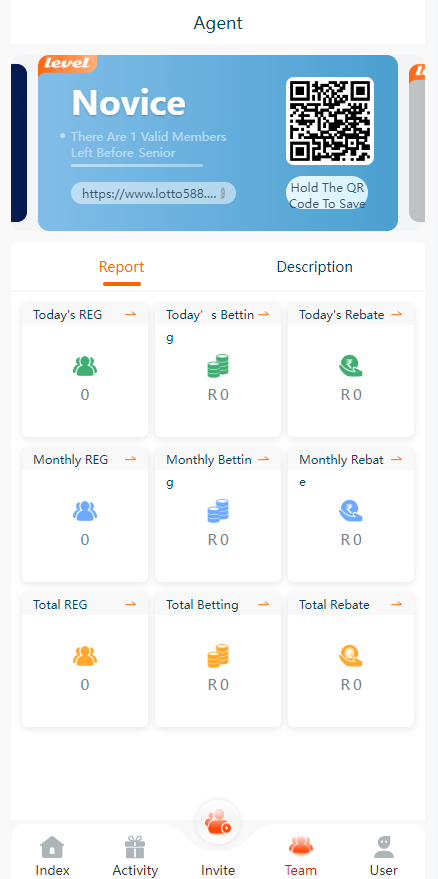Tap the center Invite icon
Viewport: 438px width, 879px height.
pyautogui.click(x=218, y=823)
